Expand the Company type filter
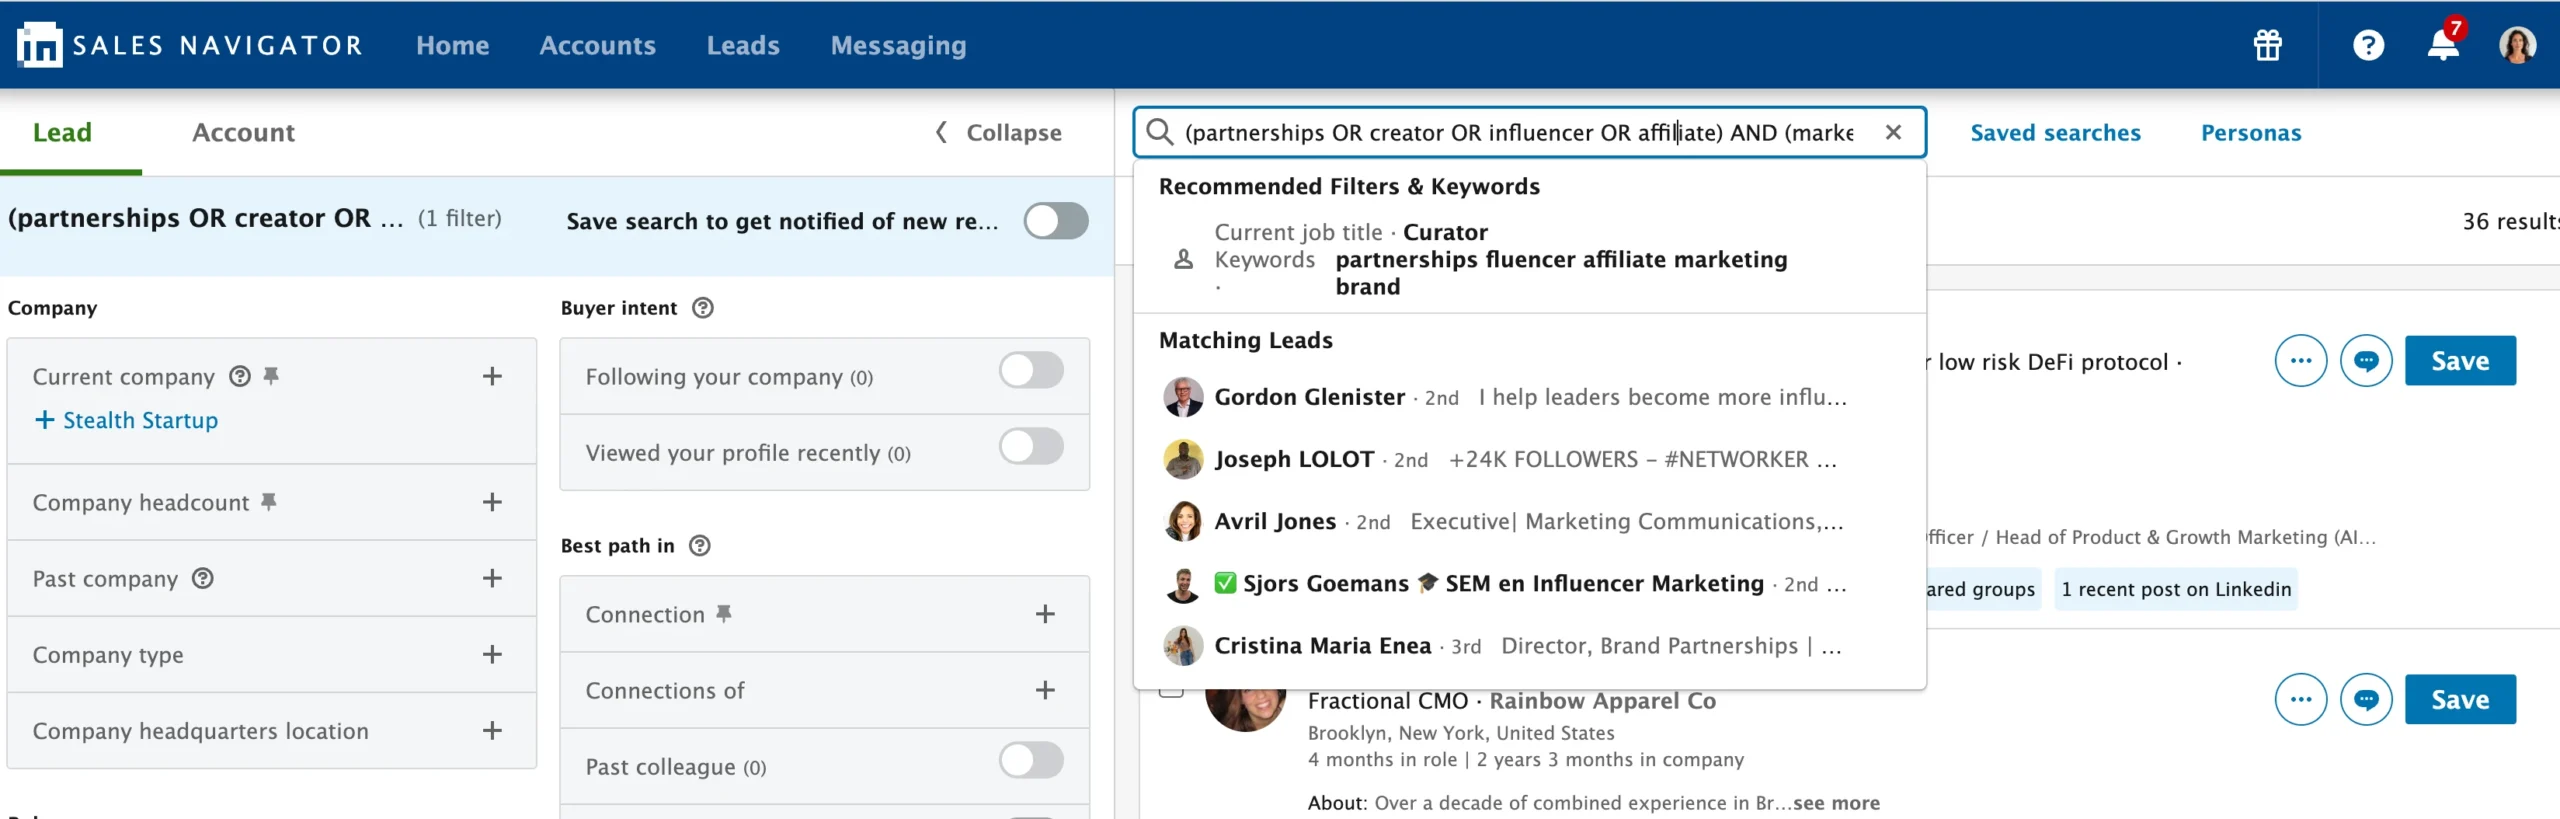2560x819 pixels. coord(492,654)
